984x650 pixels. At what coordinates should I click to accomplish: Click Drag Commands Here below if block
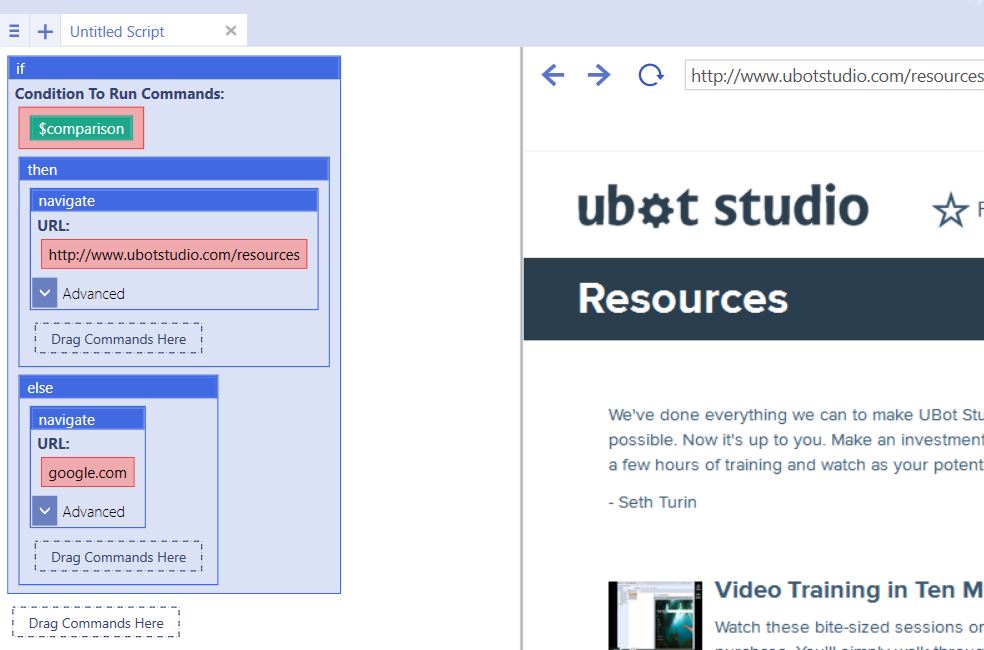[x=96, y=623]
